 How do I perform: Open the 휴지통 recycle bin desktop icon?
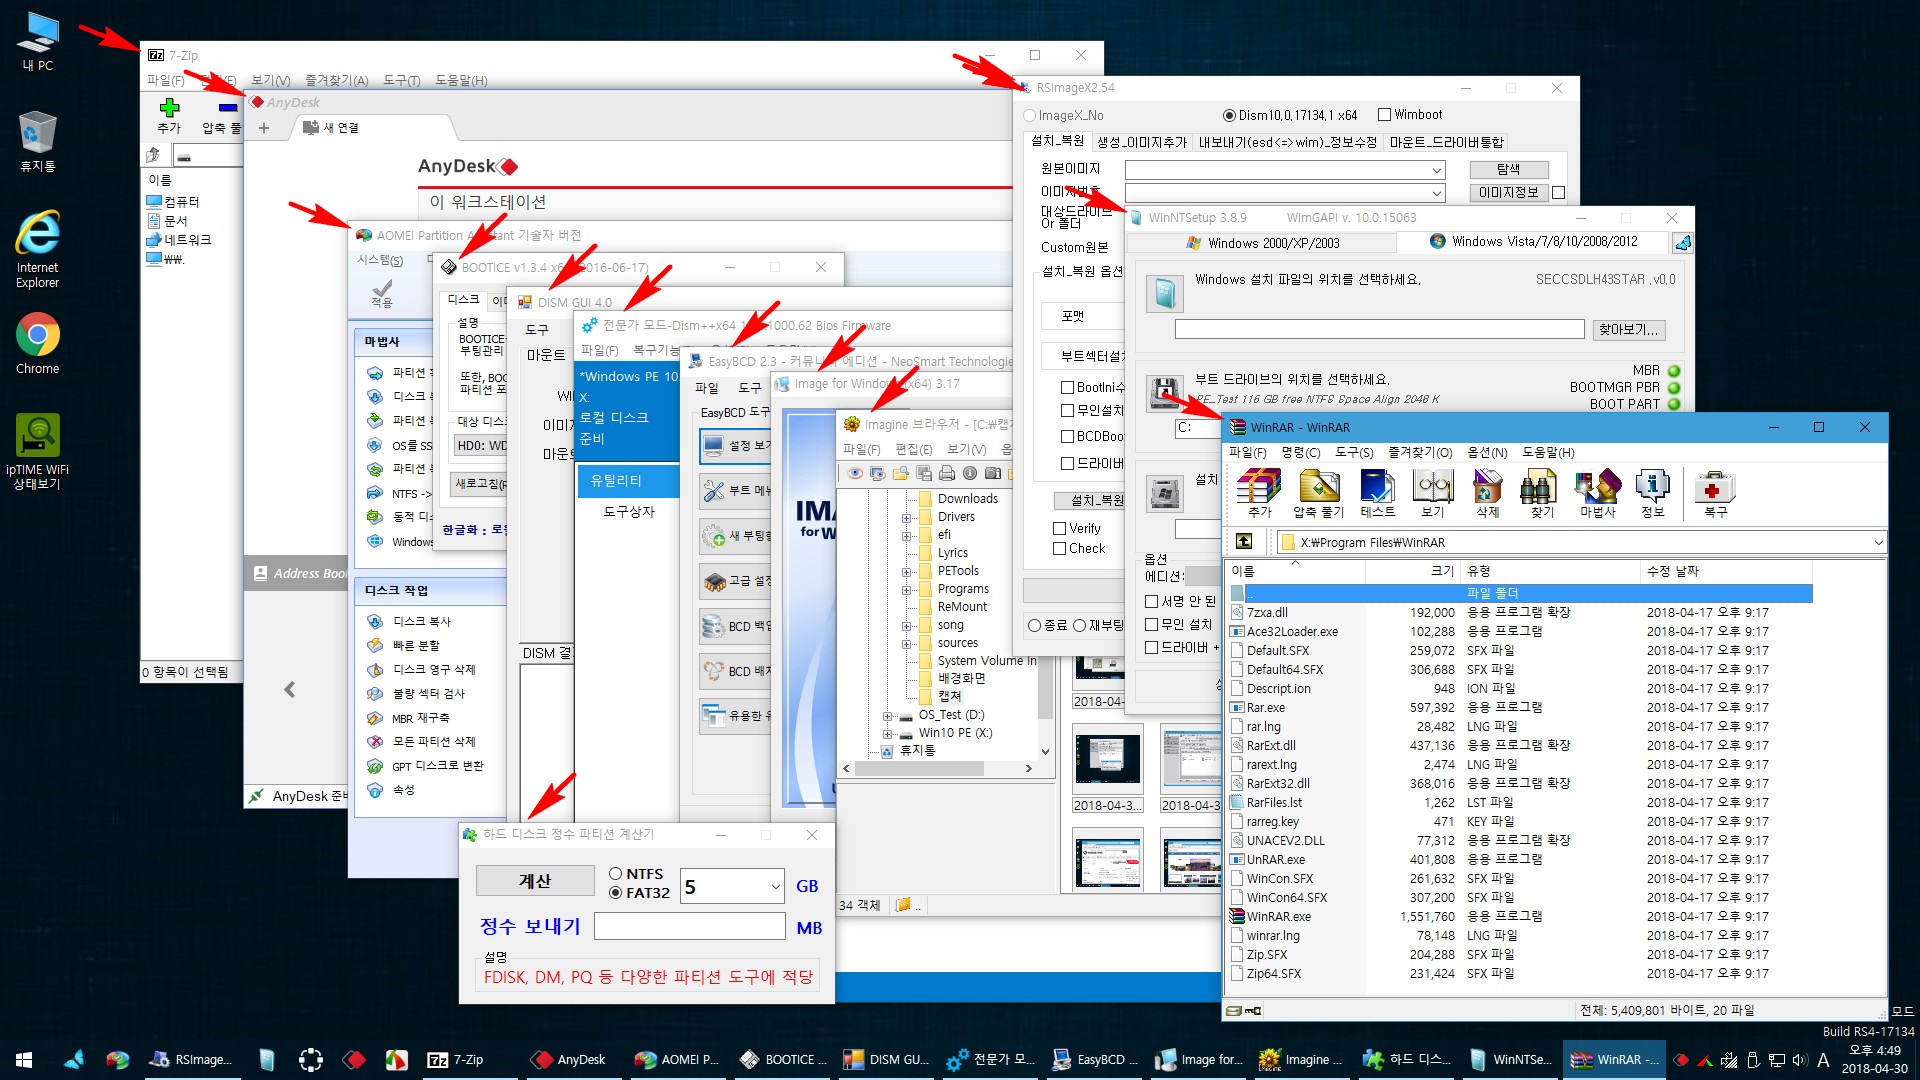tap(38, 142)
